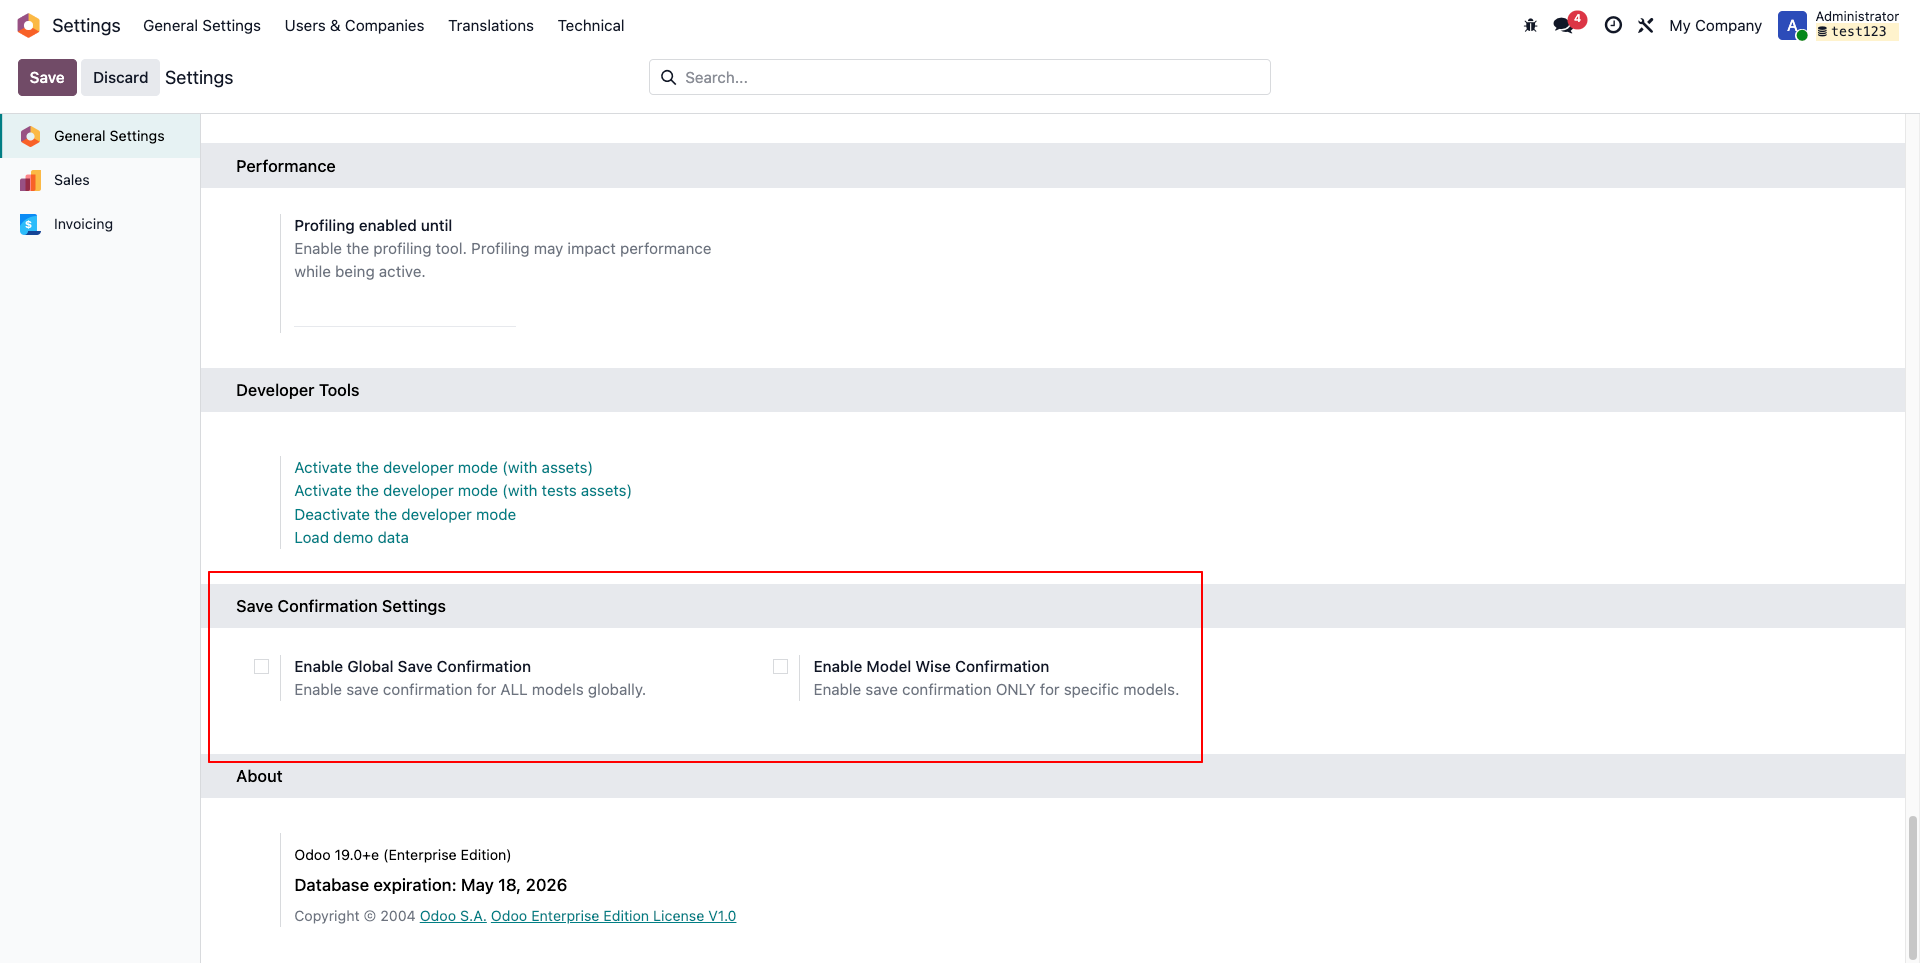Enable Global Save Confirmation checkbox

tap(261, 666)
